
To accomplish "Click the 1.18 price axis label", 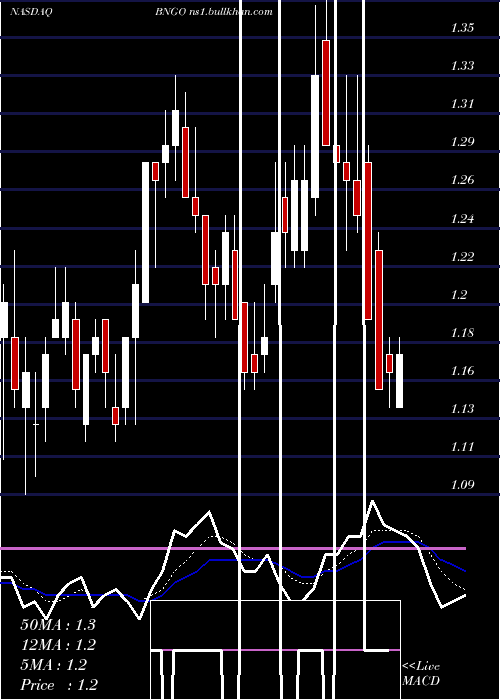I will click(x=462, y=333).
